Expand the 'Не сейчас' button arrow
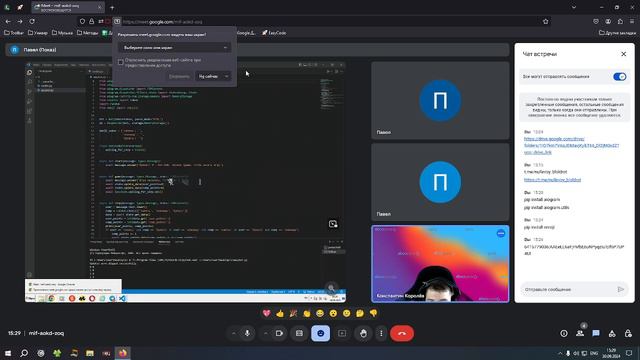Screen dimensions: 640x360 227,76
